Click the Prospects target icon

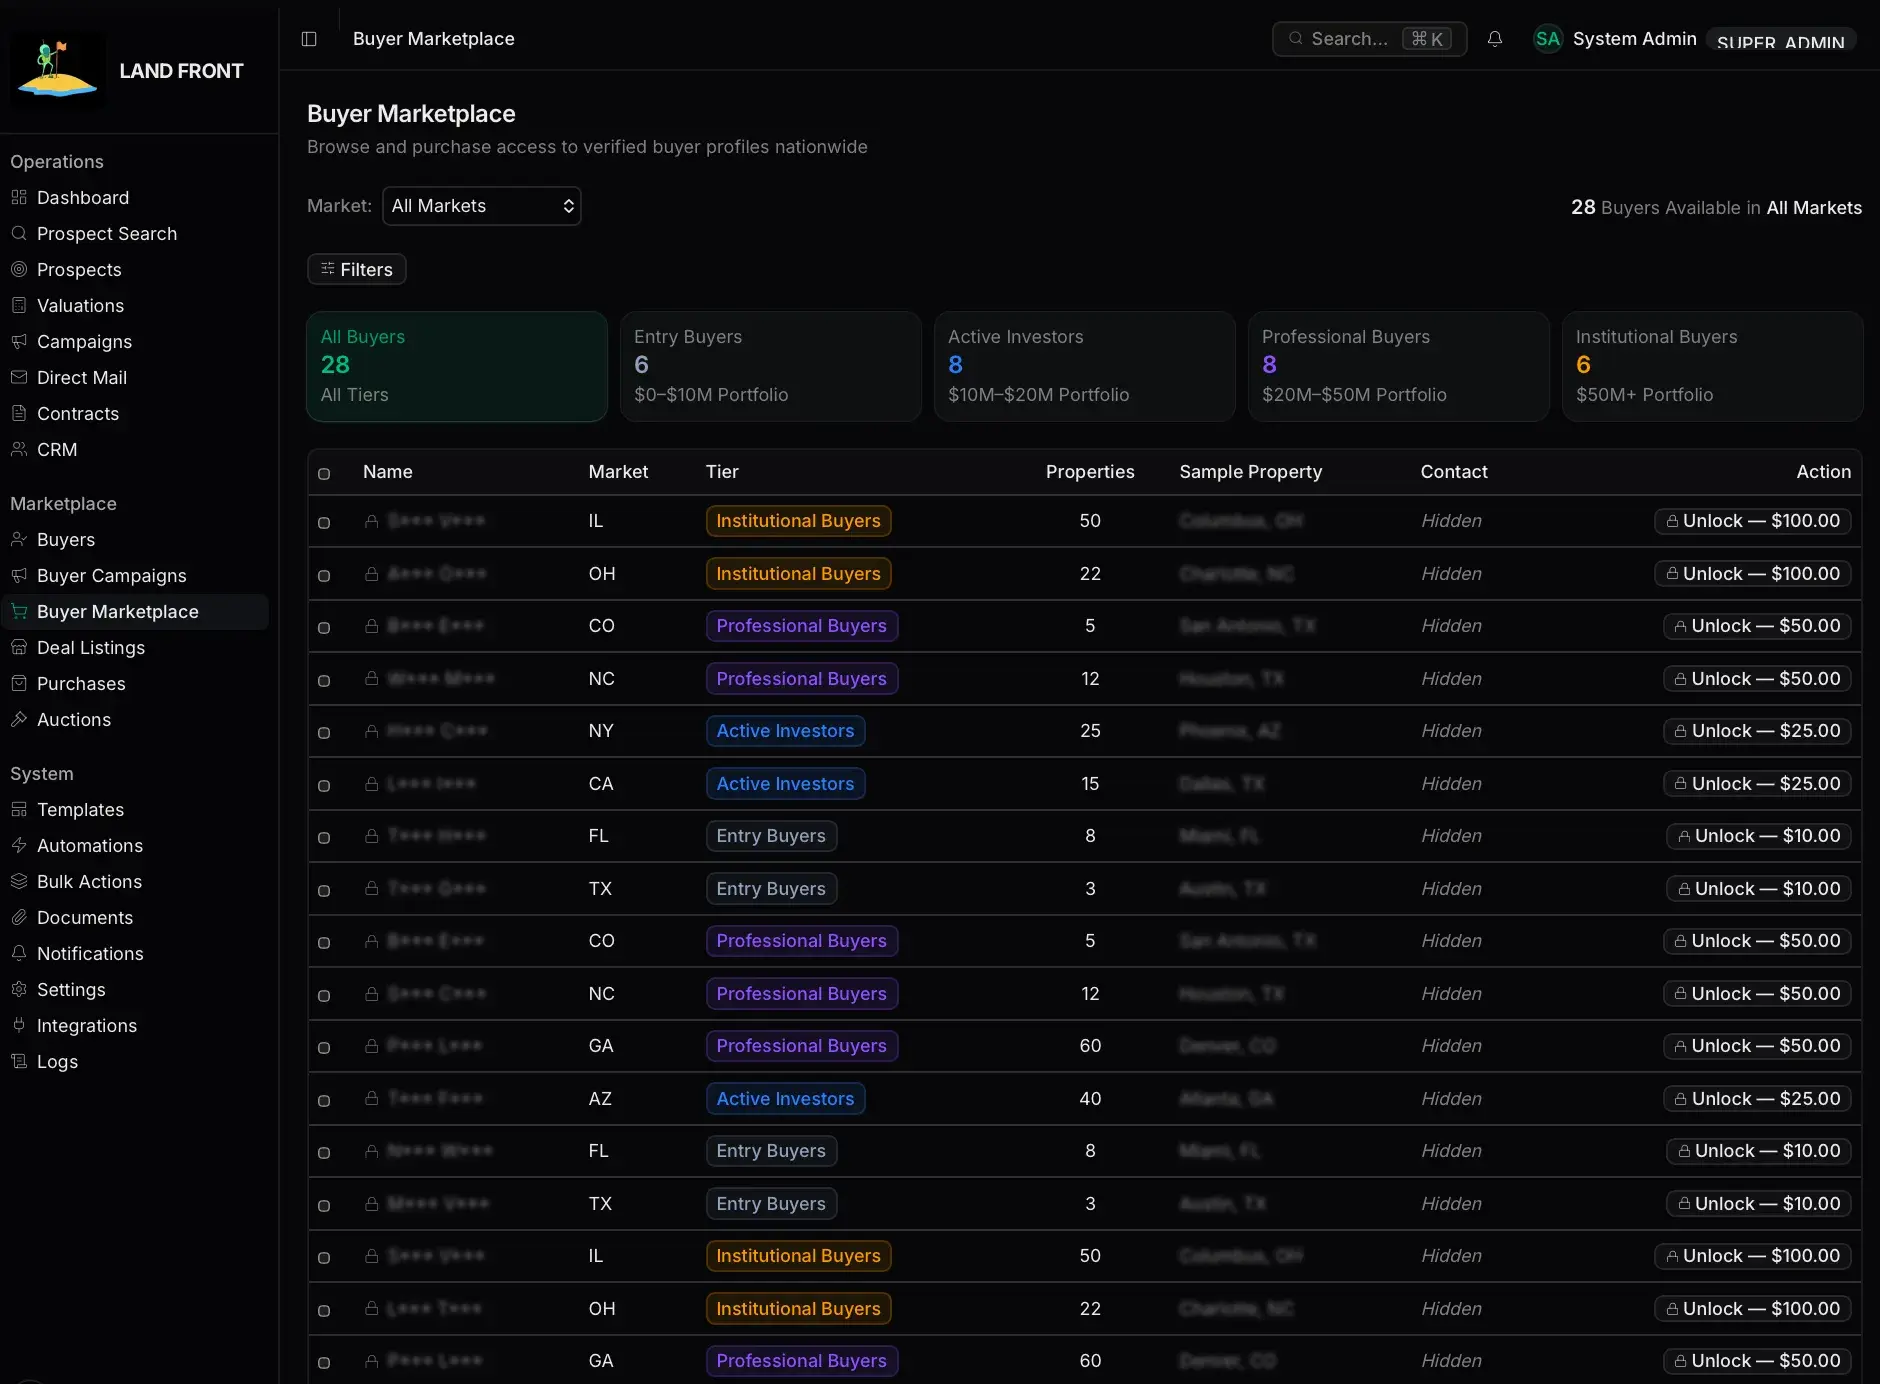[x=19, y=269]
